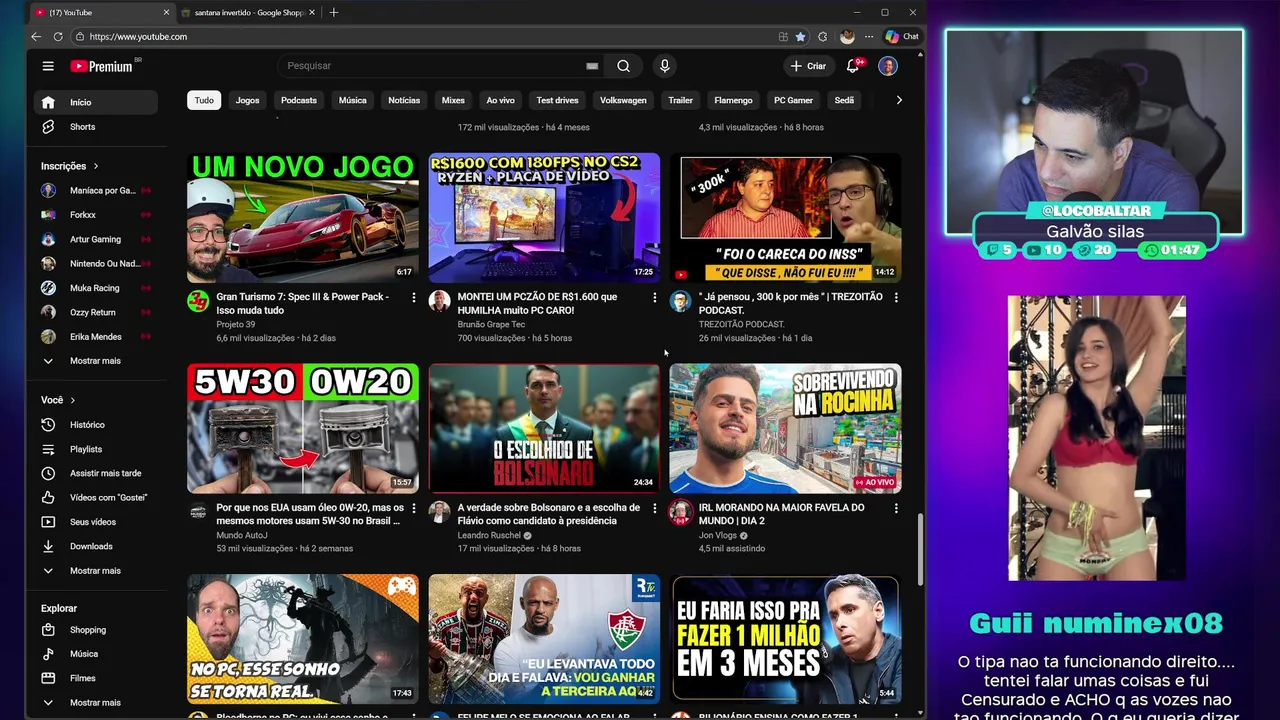
Task: Open options menu for IRL MORANDO video
Action: point(895,508)
